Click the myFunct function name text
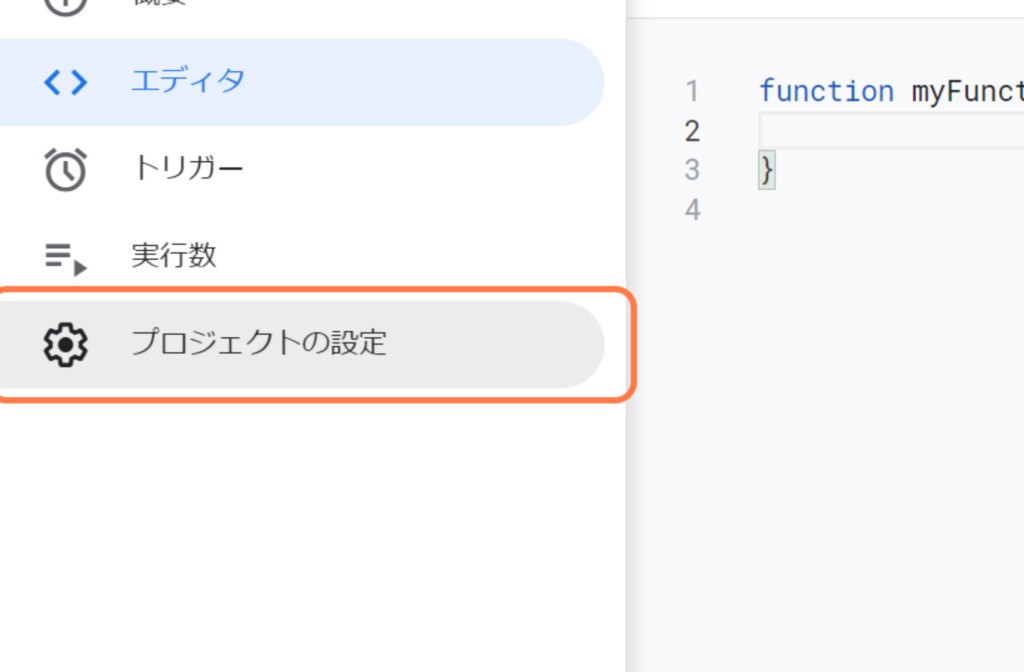Screen dimensions: 1024x672 [x=968, y=91]
